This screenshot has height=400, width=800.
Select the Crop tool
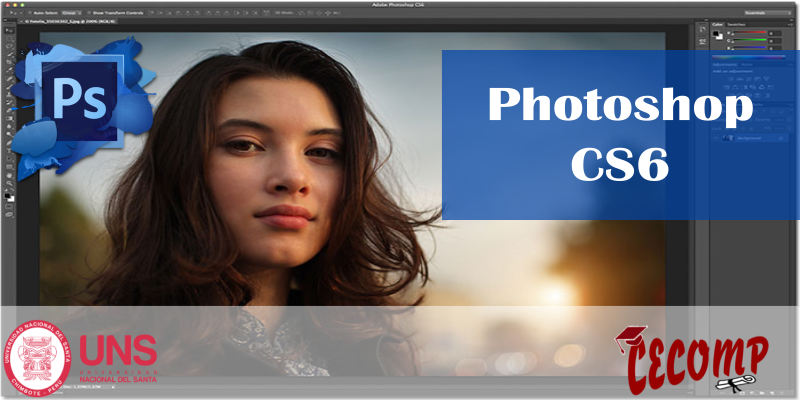click(x=9, y=62)
